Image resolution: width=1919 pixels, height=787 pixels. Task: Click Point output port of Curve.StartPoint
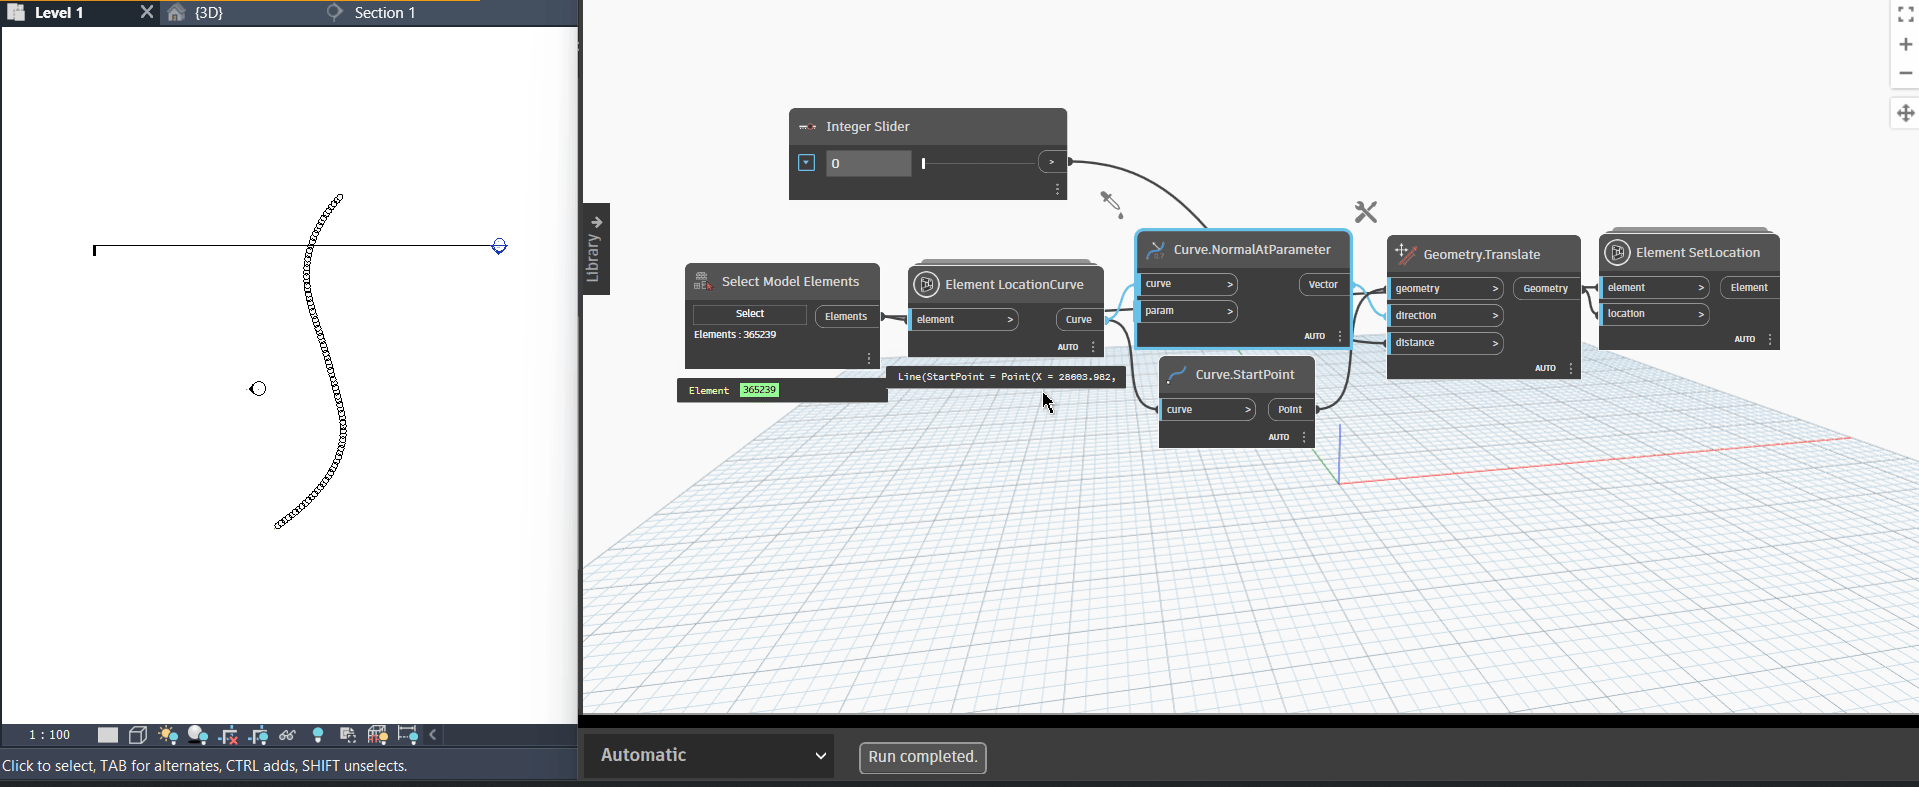coord(1291,410)
